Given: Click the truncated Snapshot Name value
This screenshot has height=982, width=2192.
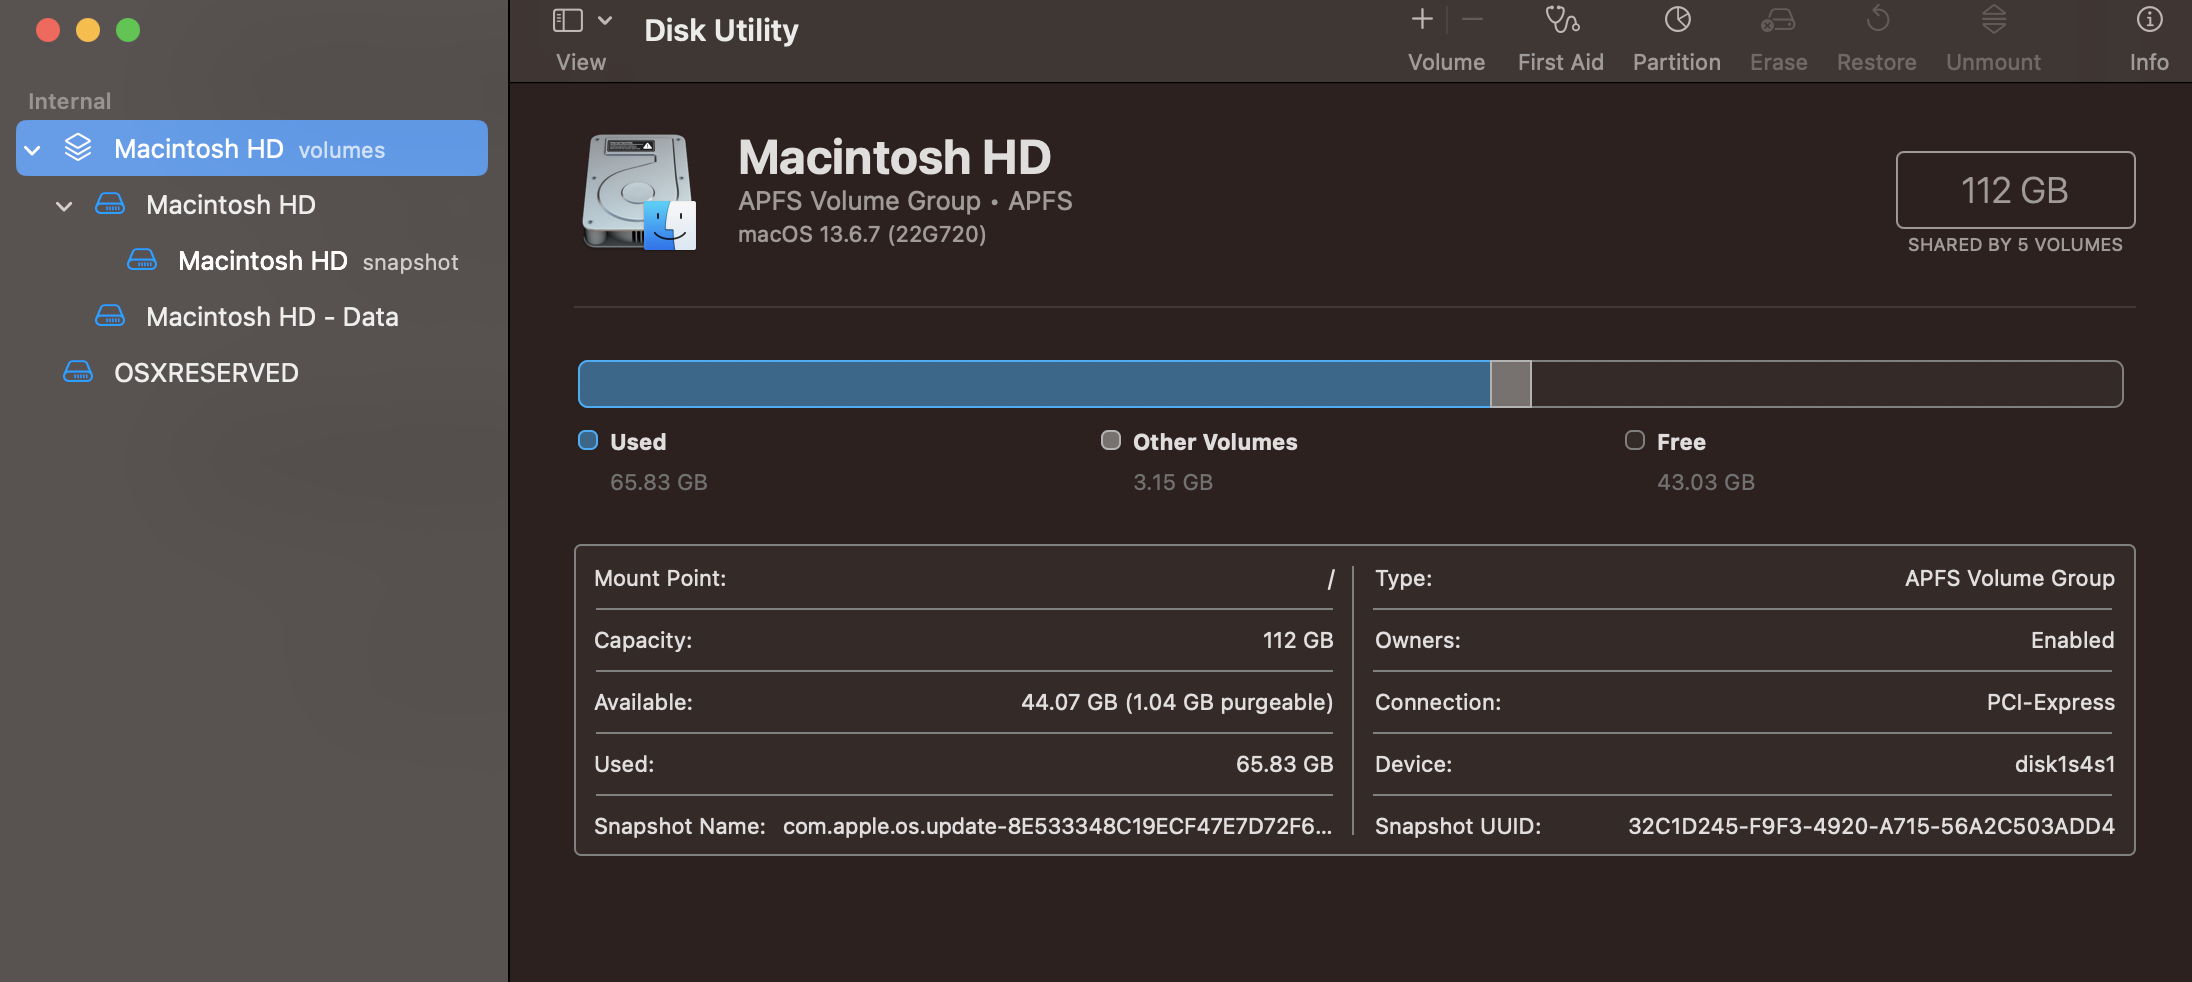Looking at the screenshot, I should (x=1055, y=826).
